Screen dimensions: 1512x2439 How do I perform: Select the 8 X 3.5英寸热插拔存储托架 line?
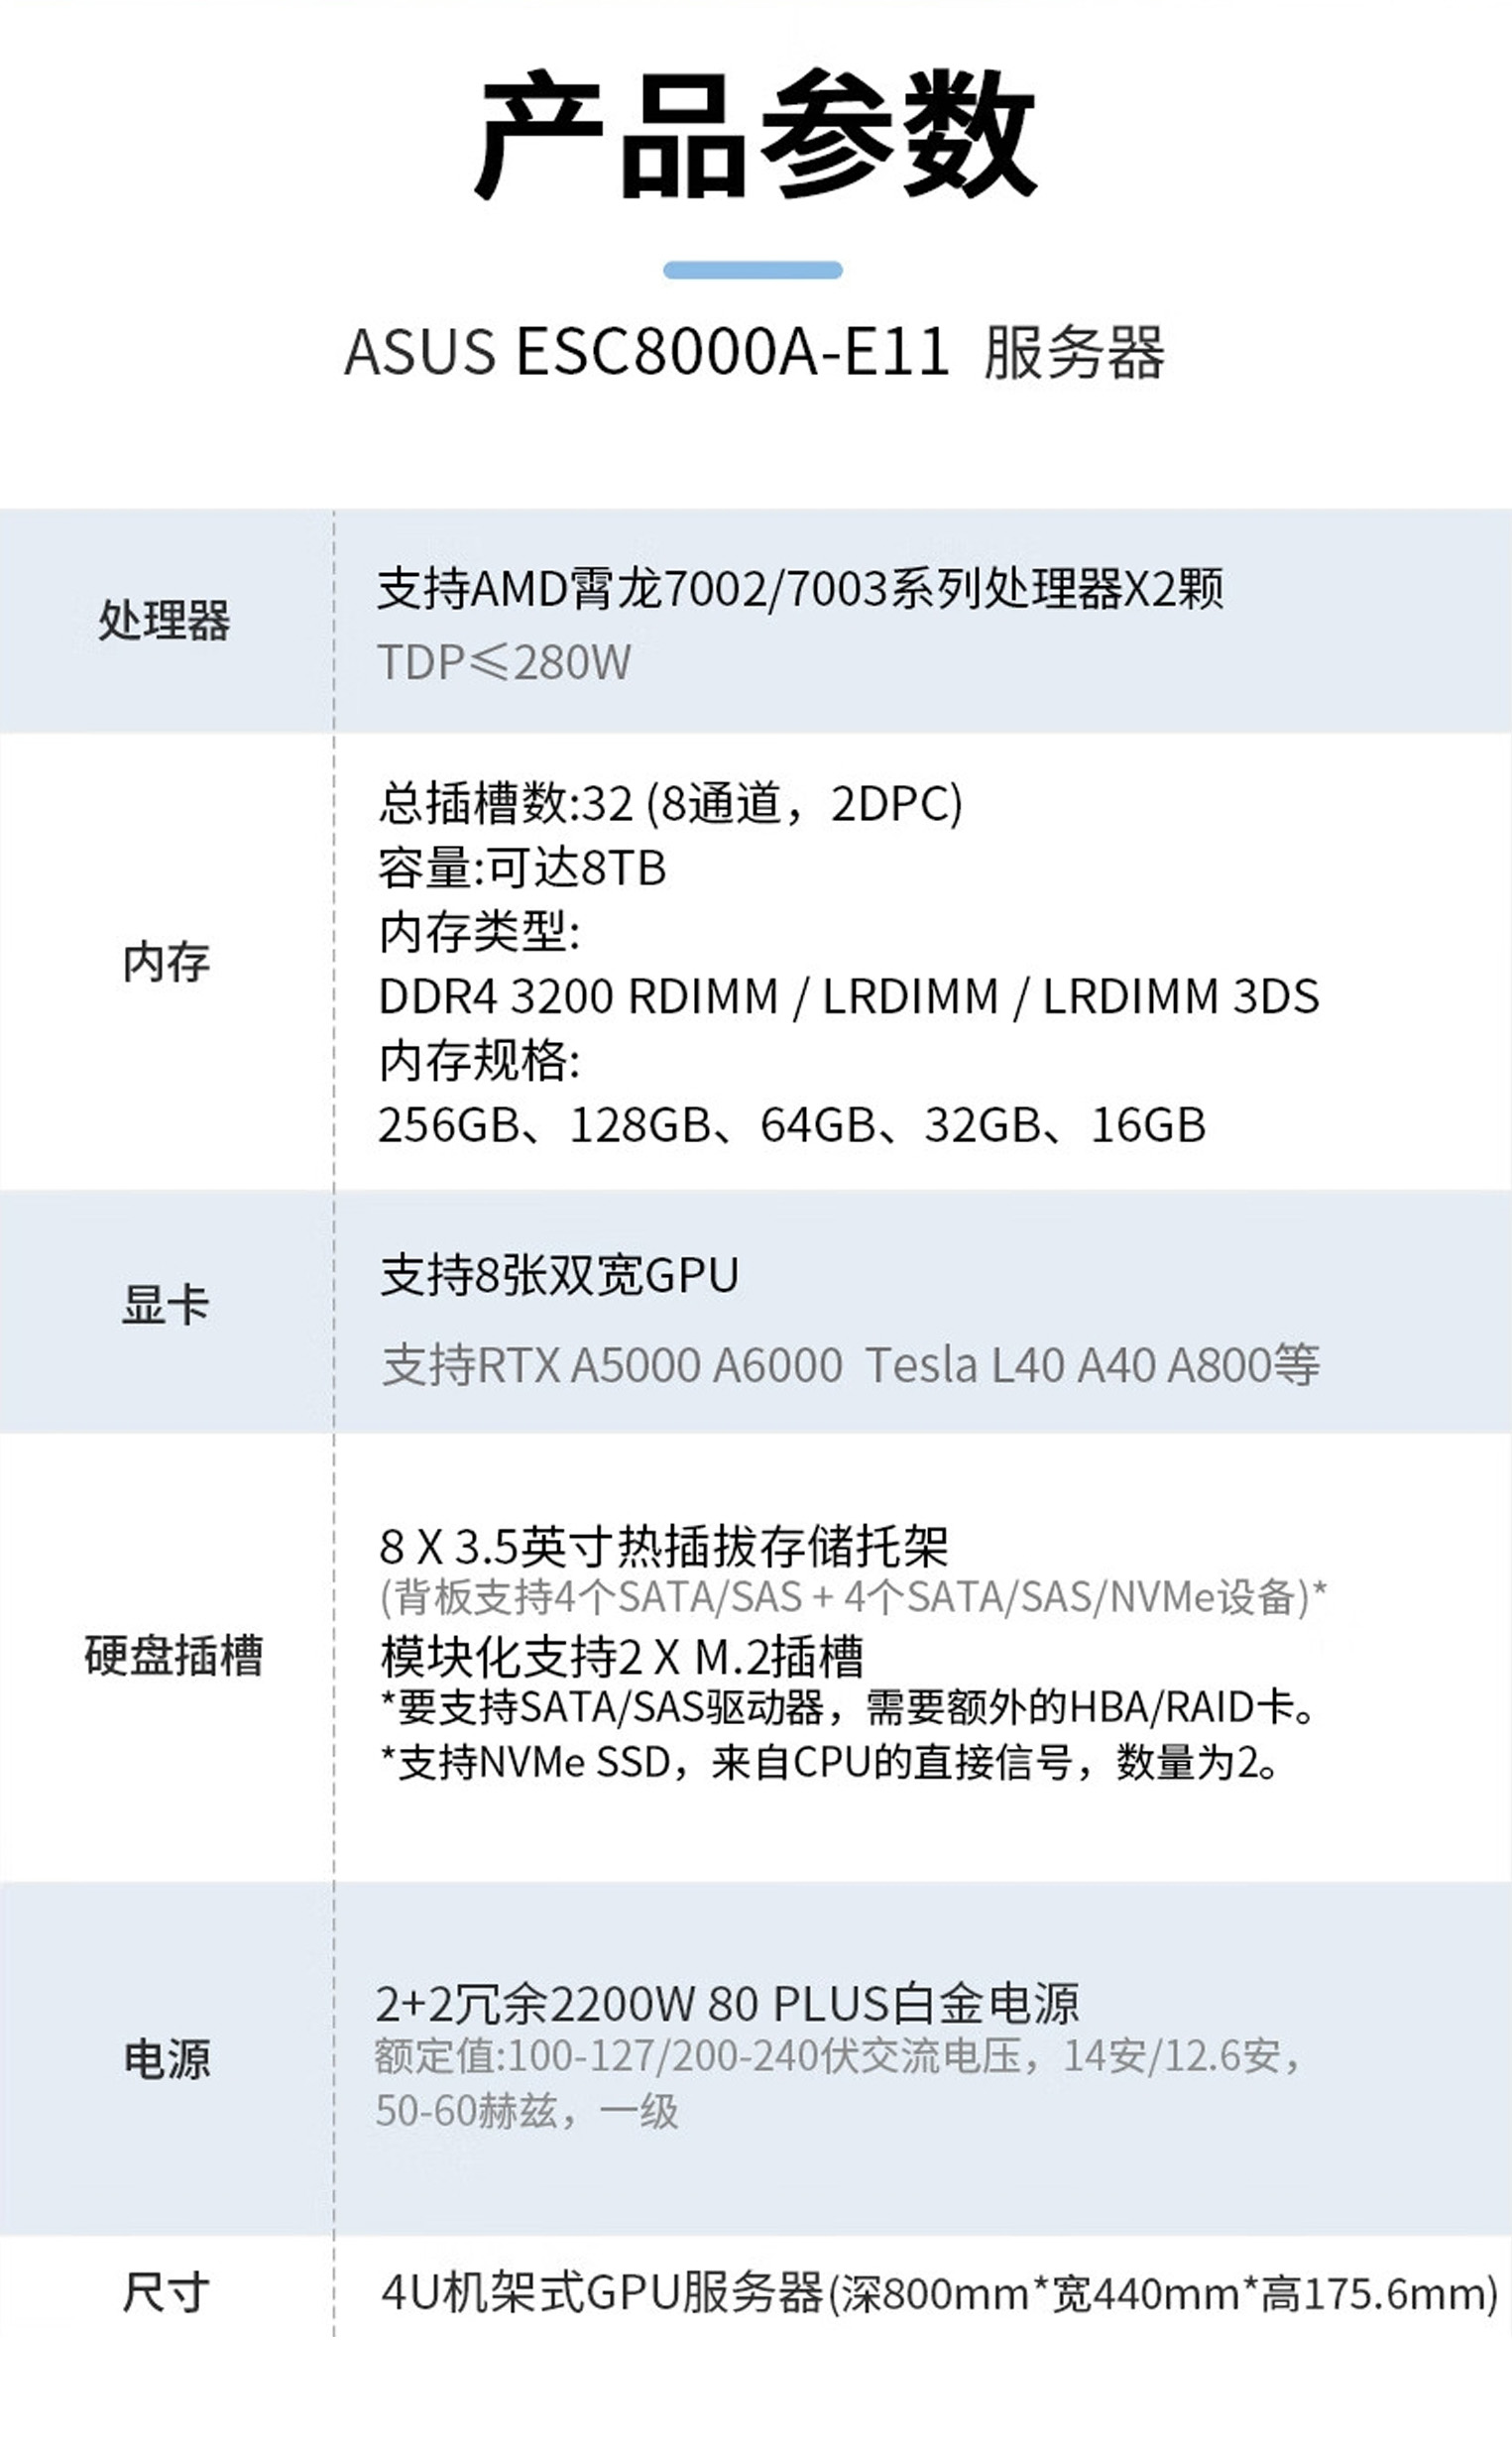tap(664, 1547)
